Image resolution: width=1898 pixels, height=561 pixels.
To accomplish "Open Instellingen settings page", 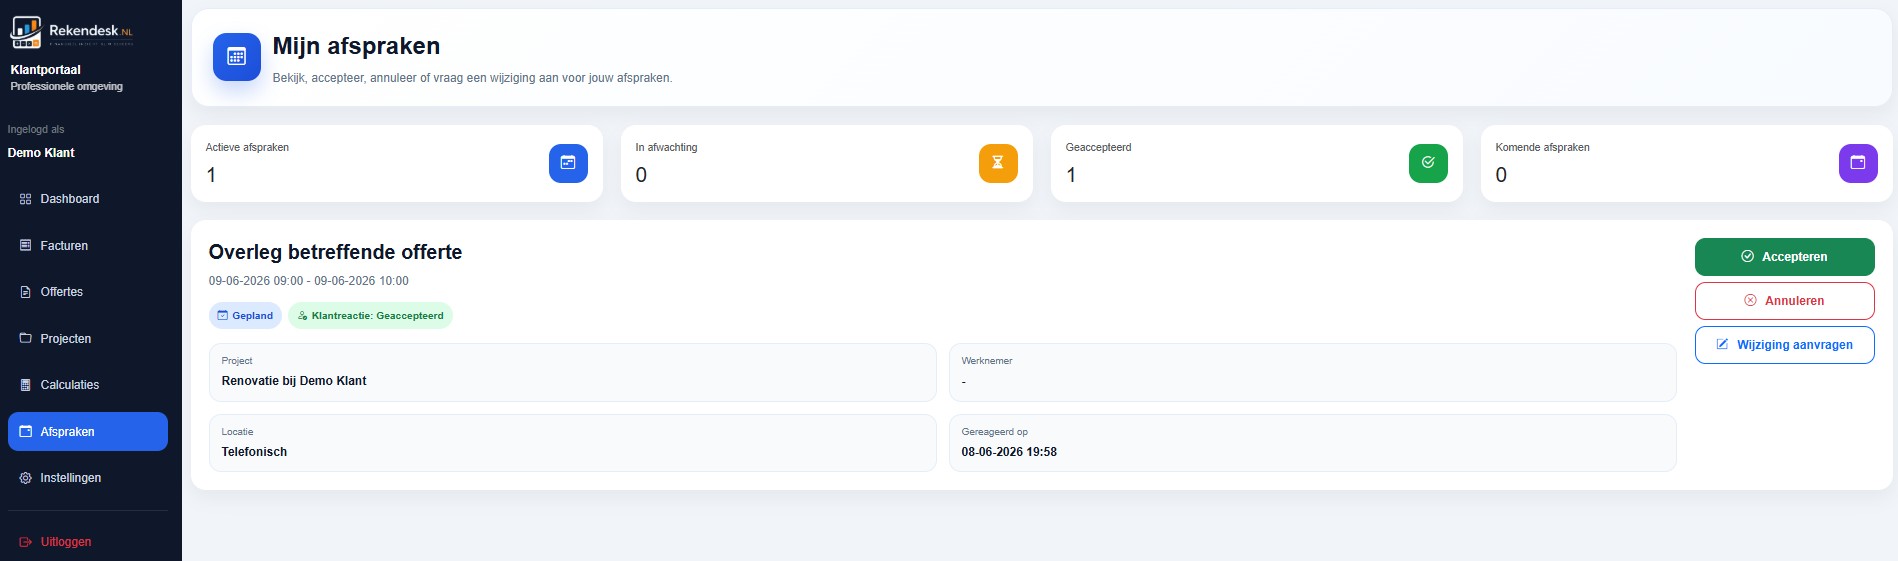I will 88,478.
